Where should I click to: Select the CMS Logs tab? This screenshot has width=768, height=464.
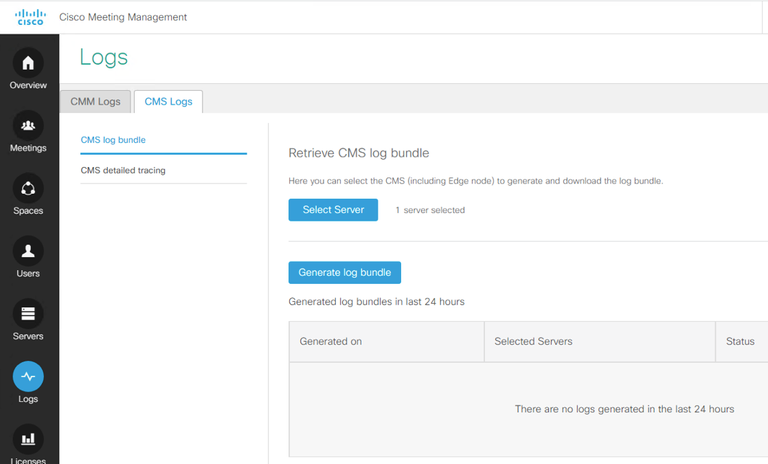[x=168, y=101]
